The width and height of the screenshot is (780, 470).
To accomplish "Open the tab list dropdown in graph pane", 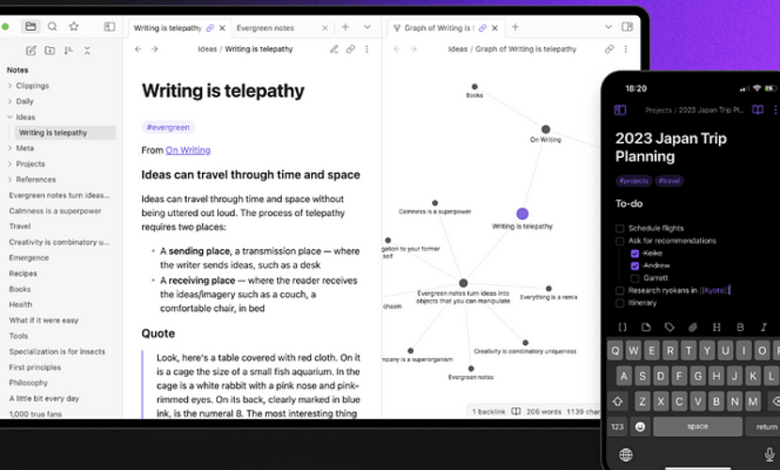I will (x=608, y=27).
